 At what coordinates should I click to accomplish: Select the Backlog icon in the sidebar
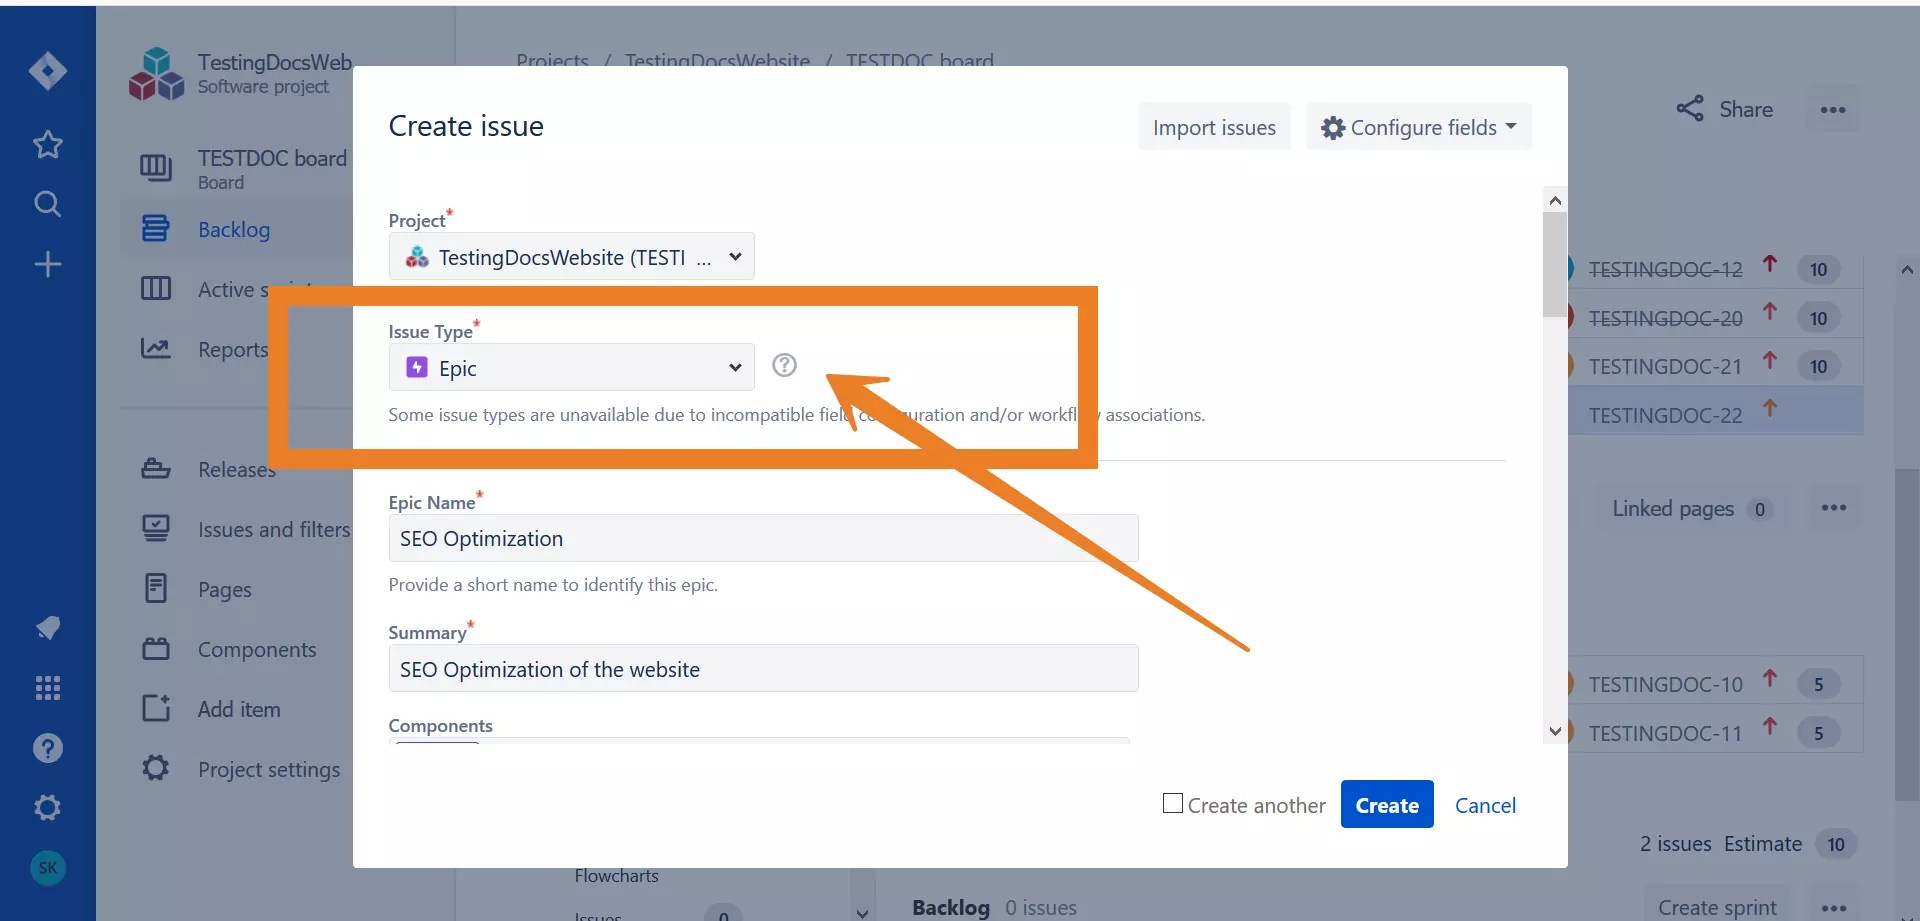coord(157,228)
